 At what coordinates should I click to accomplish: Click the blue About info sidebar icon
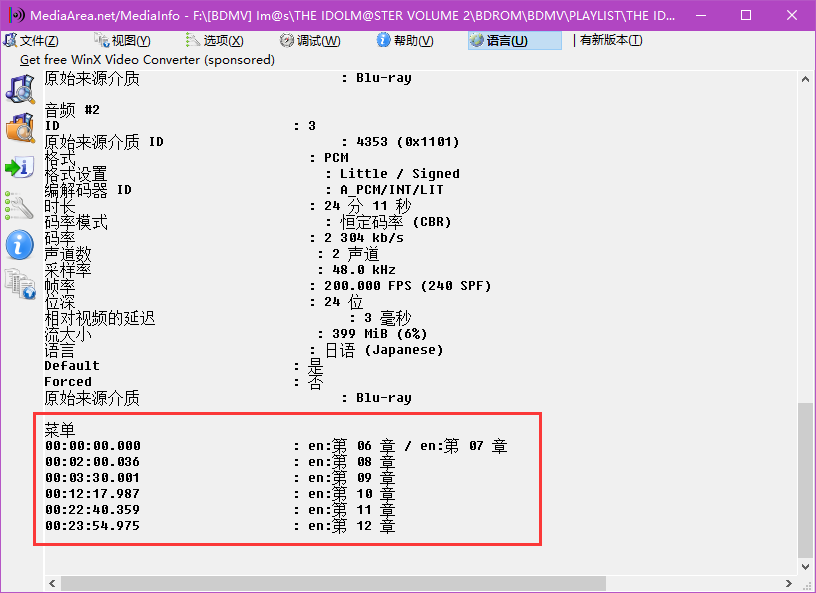20,245
